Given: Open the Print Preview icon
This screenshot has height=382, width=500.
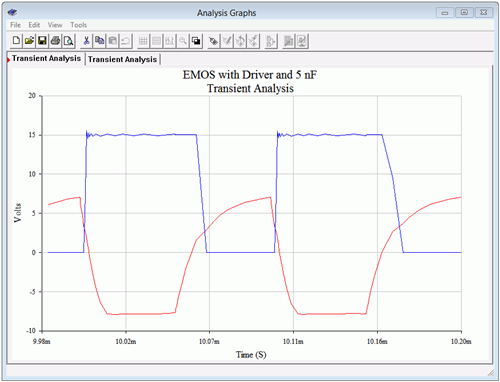Looking at the screenshot, I should [69, 41].
